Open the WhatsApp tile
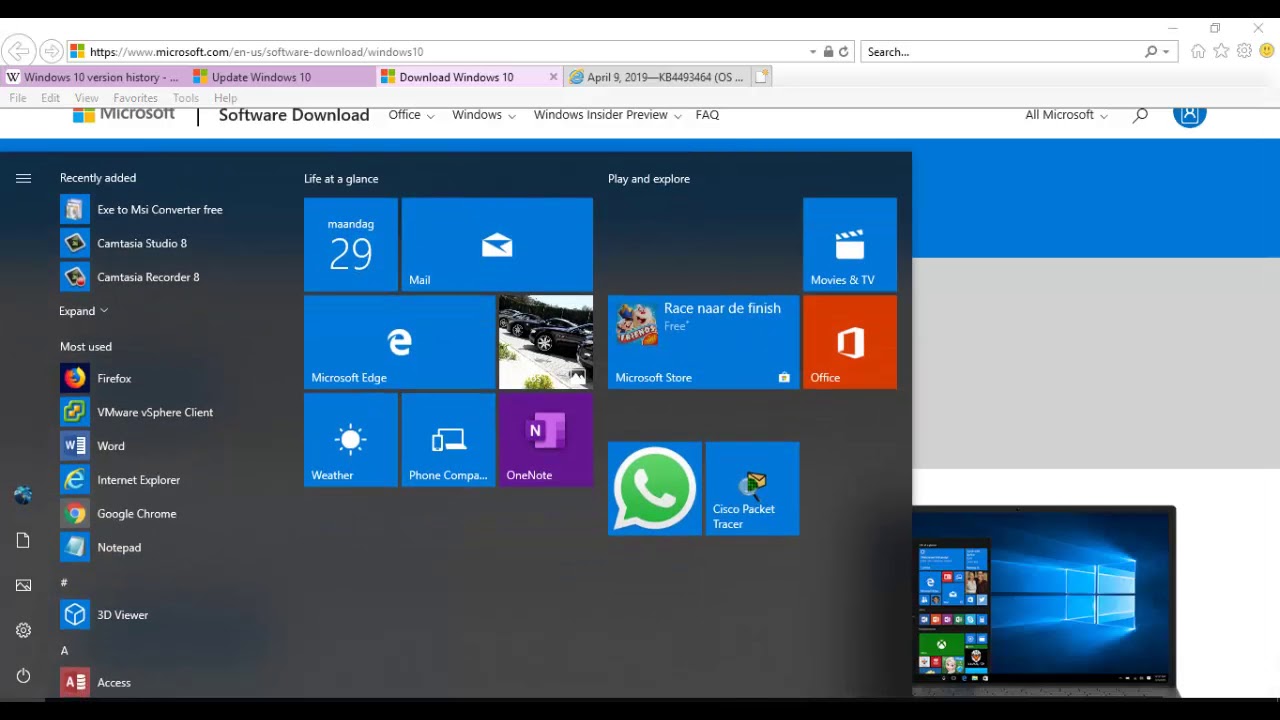Image resolution: width=1280 pixels, height=720 pixels. tap(655, 489)
